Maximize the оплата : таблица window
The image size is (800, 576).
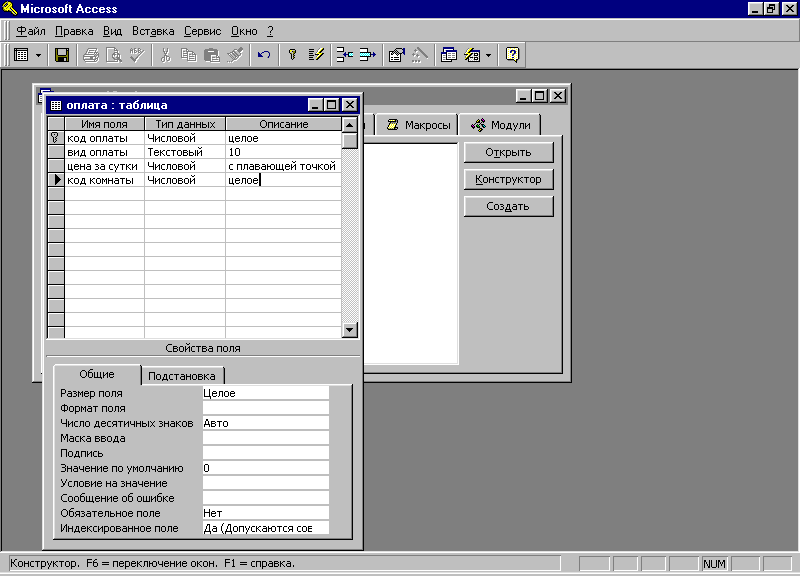[x=332, y=105]
